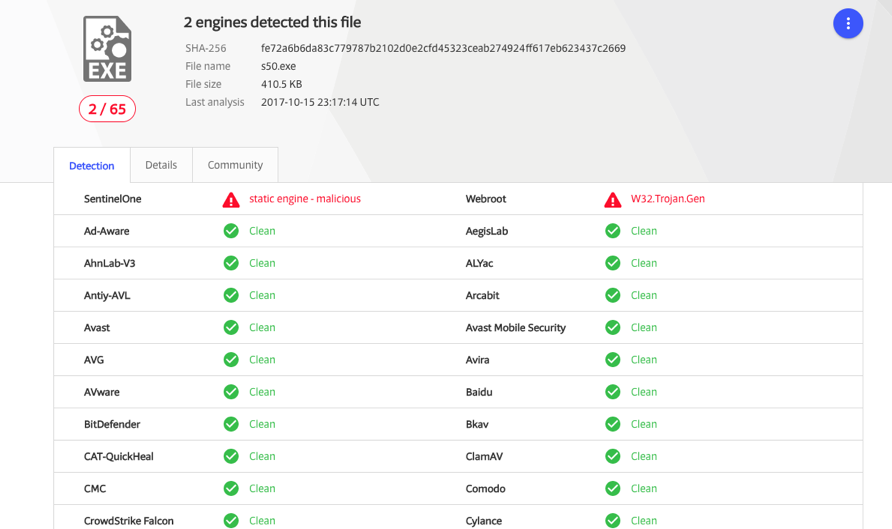Screen dimensions: 892x529
Task: Click the green check icon in the Avast row
Action: tap(231, 328)
